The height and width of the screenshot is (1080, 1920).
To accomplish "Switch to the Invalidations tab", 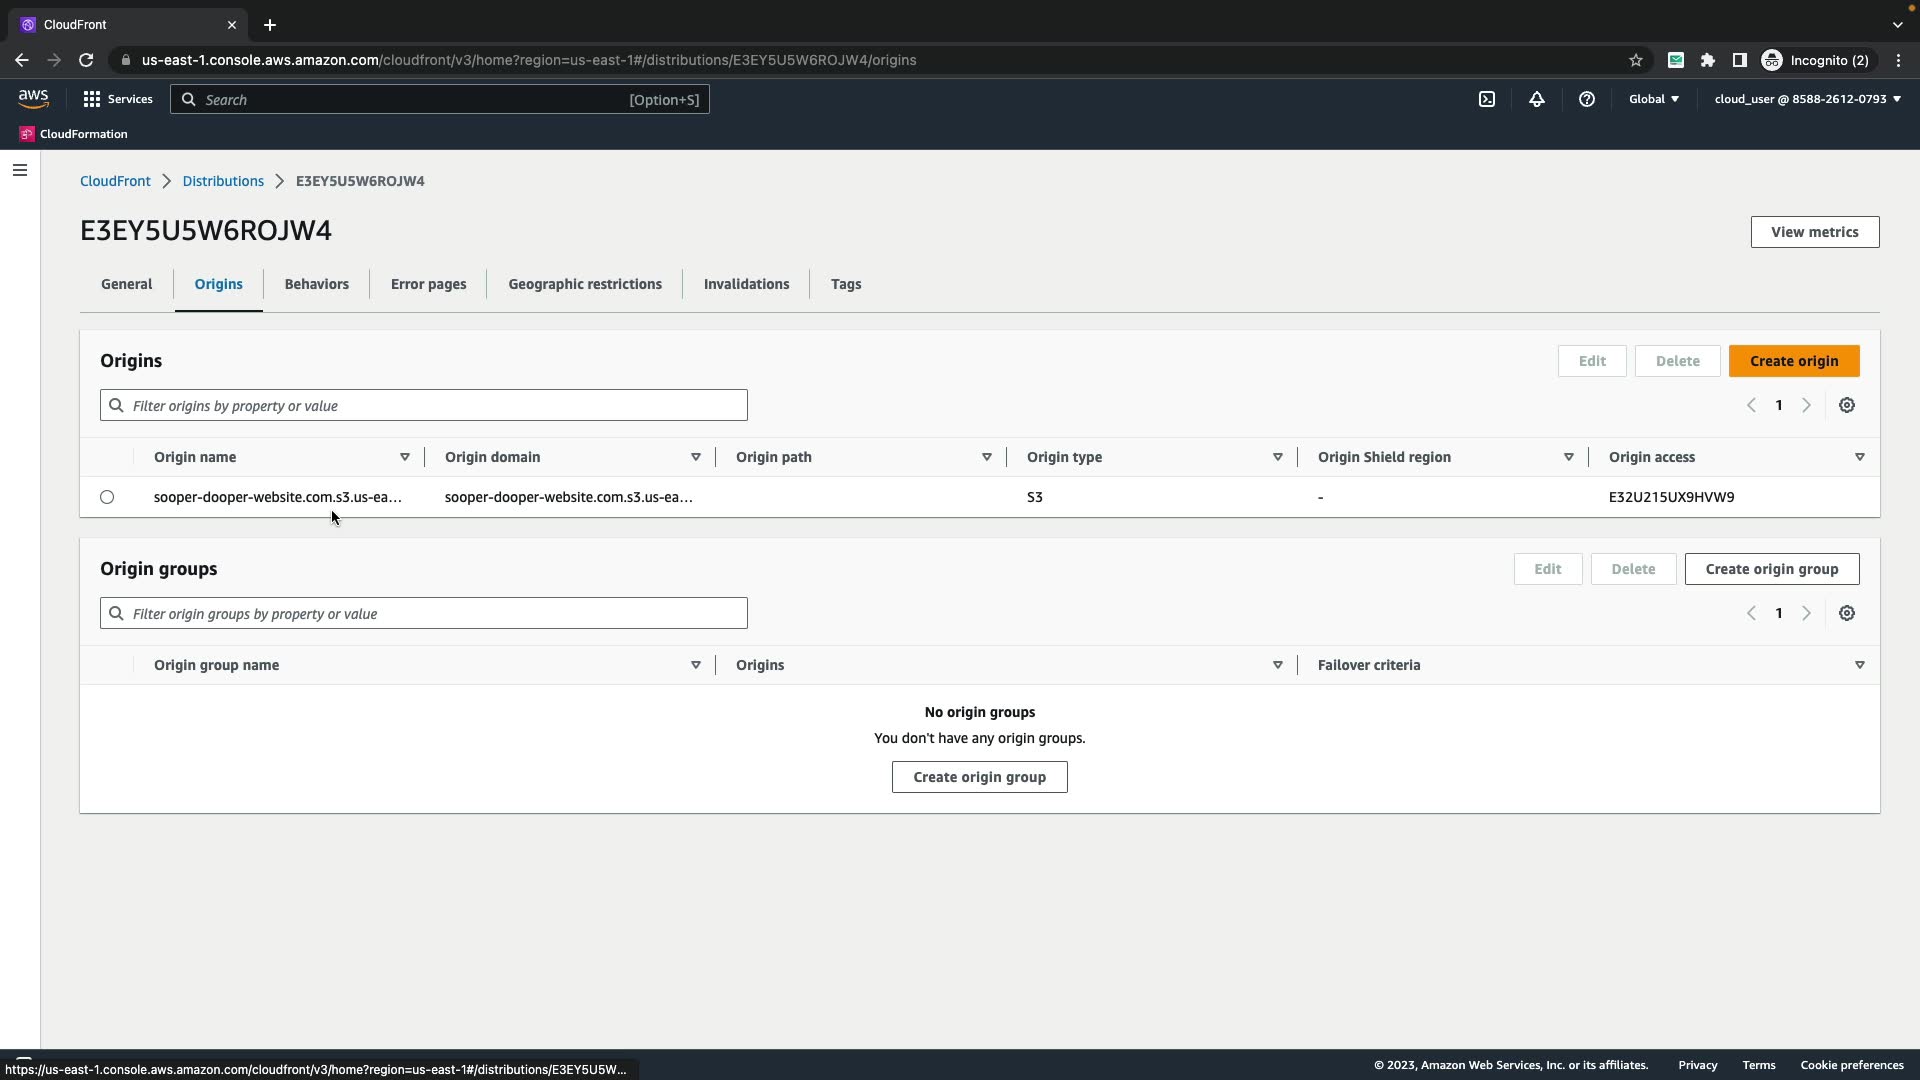I will 746,284.
